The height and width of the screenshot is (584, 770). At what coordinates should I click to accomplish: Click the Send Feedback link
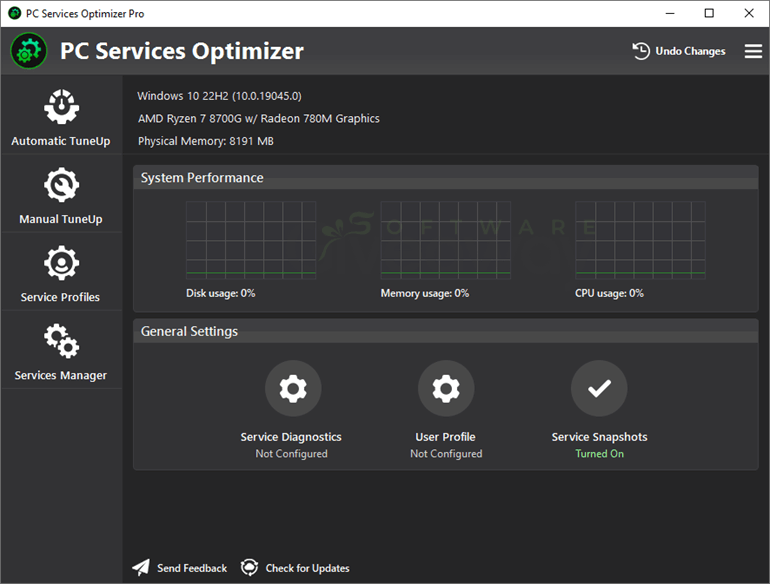(192, 568)
